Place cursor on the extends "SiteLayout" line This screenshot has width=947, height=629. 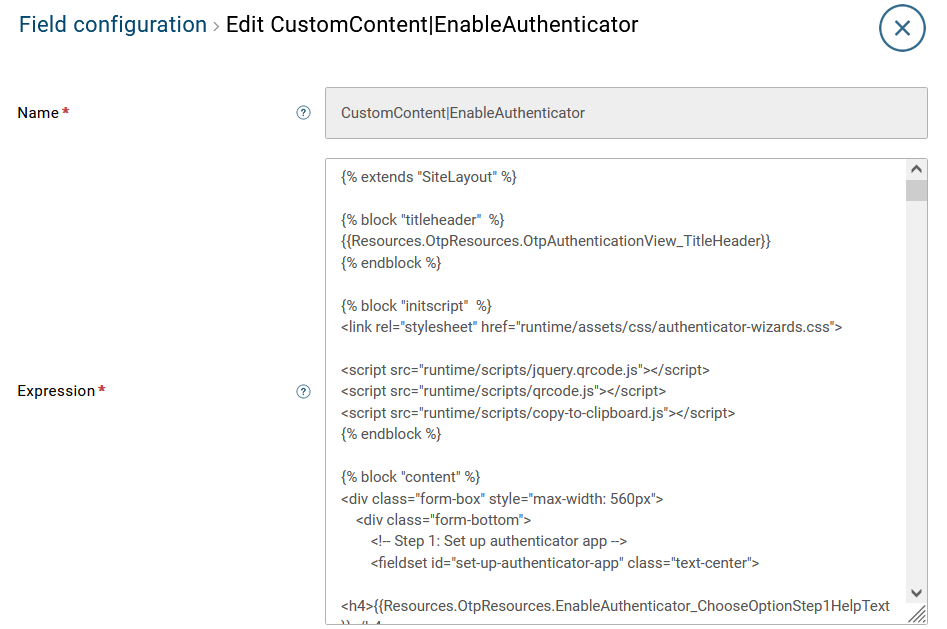(x=428, y=177)
